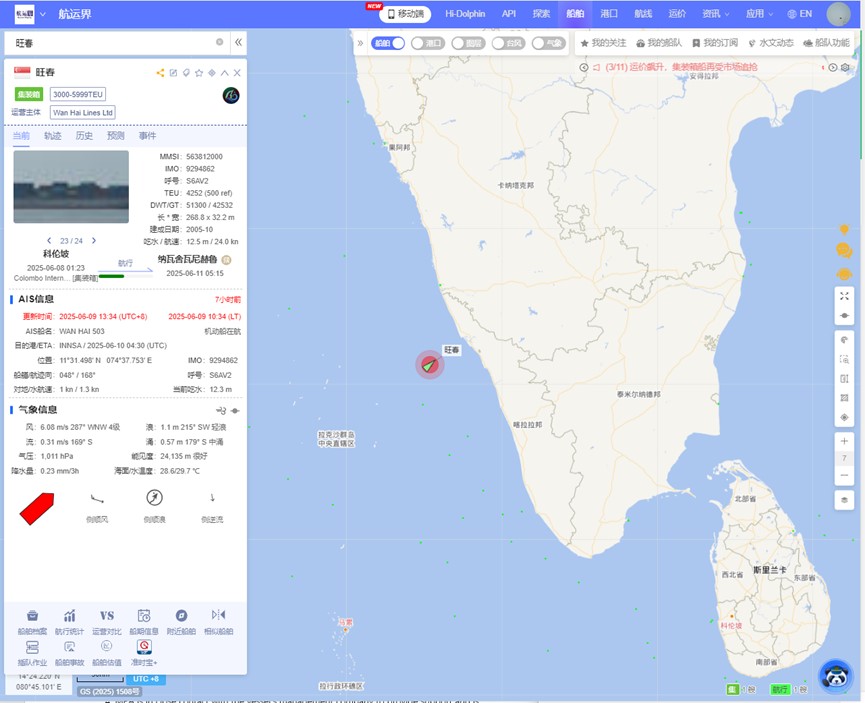This screenshot has width=865, height=703.
Task: Click the 我的关注 link
Action: pos(603,43)
